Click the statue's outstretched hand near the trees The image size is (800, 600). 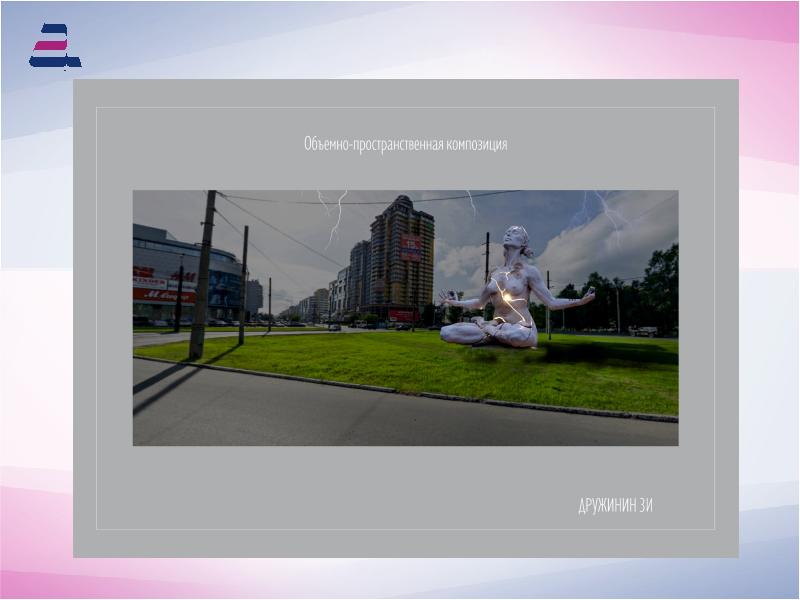585,295
